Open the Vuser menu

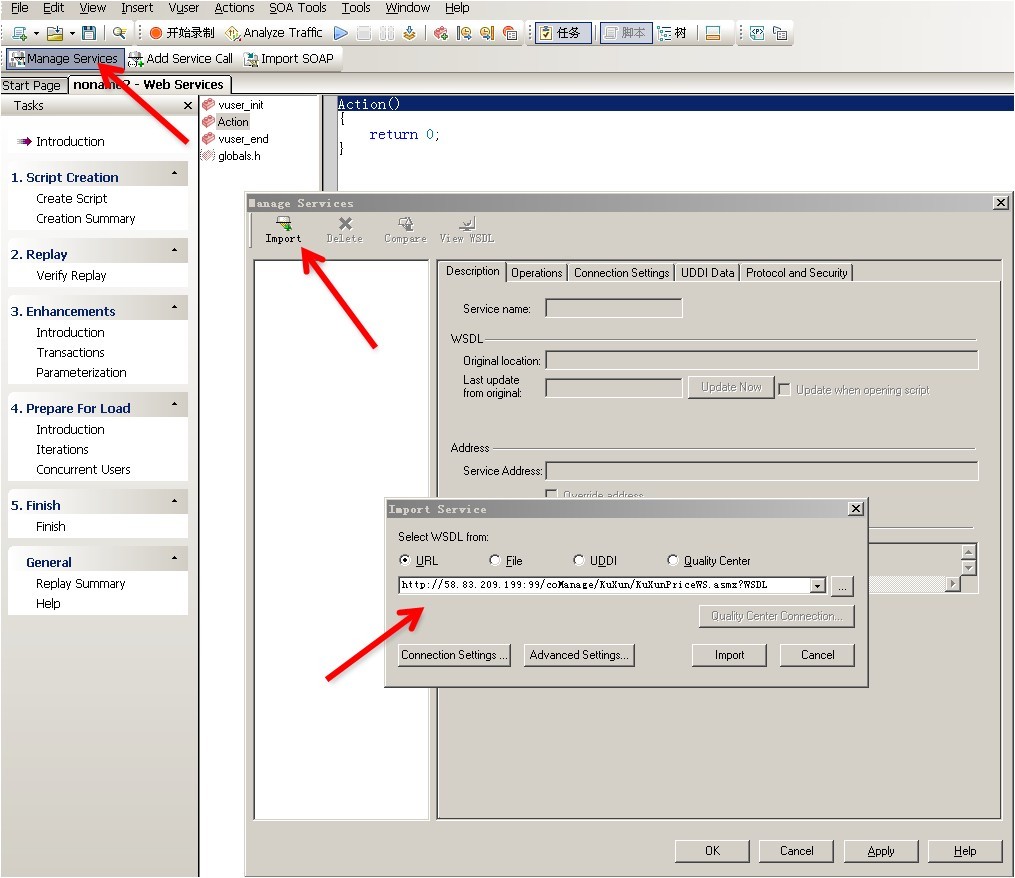(x=184, y=8)
